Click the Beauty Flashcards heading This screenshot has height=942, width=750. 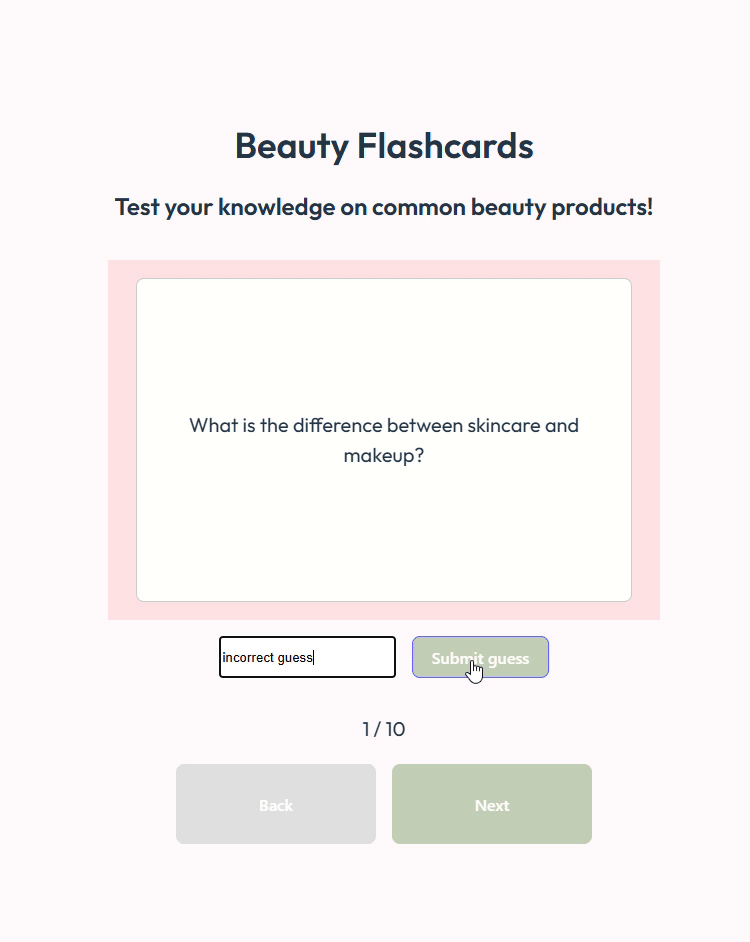pyautogui.click(x=383, y=146)
